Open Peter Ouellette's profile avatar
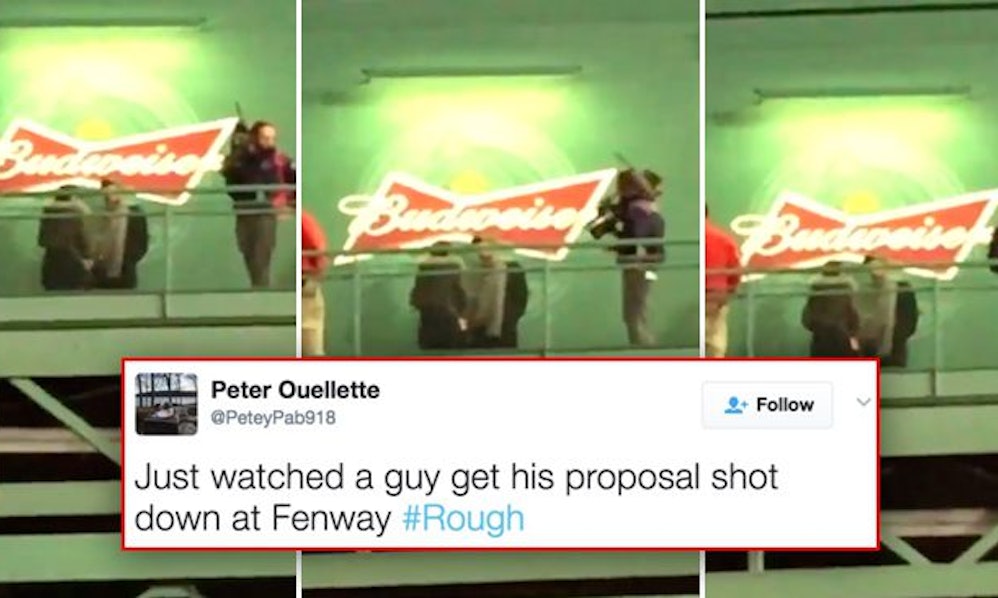Viewport: 998px width, 598px height. (x=166, y=404)
